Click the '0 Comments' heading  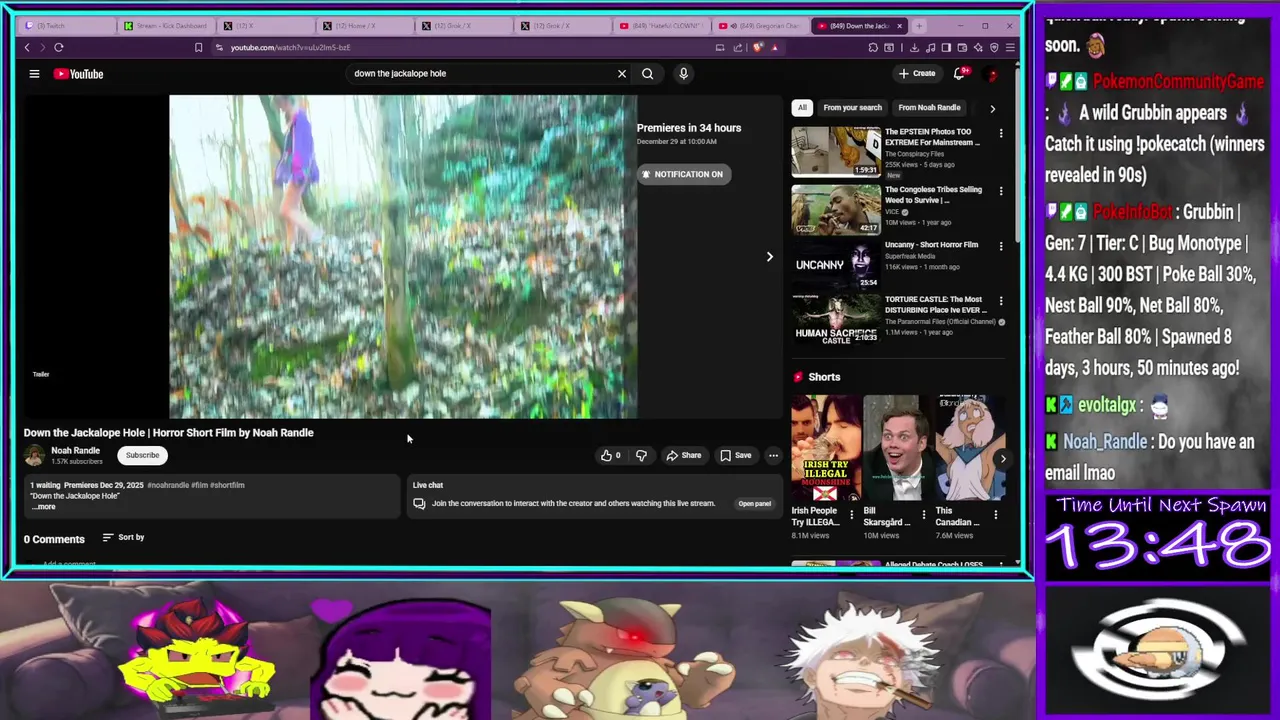(x=54, y=539)
